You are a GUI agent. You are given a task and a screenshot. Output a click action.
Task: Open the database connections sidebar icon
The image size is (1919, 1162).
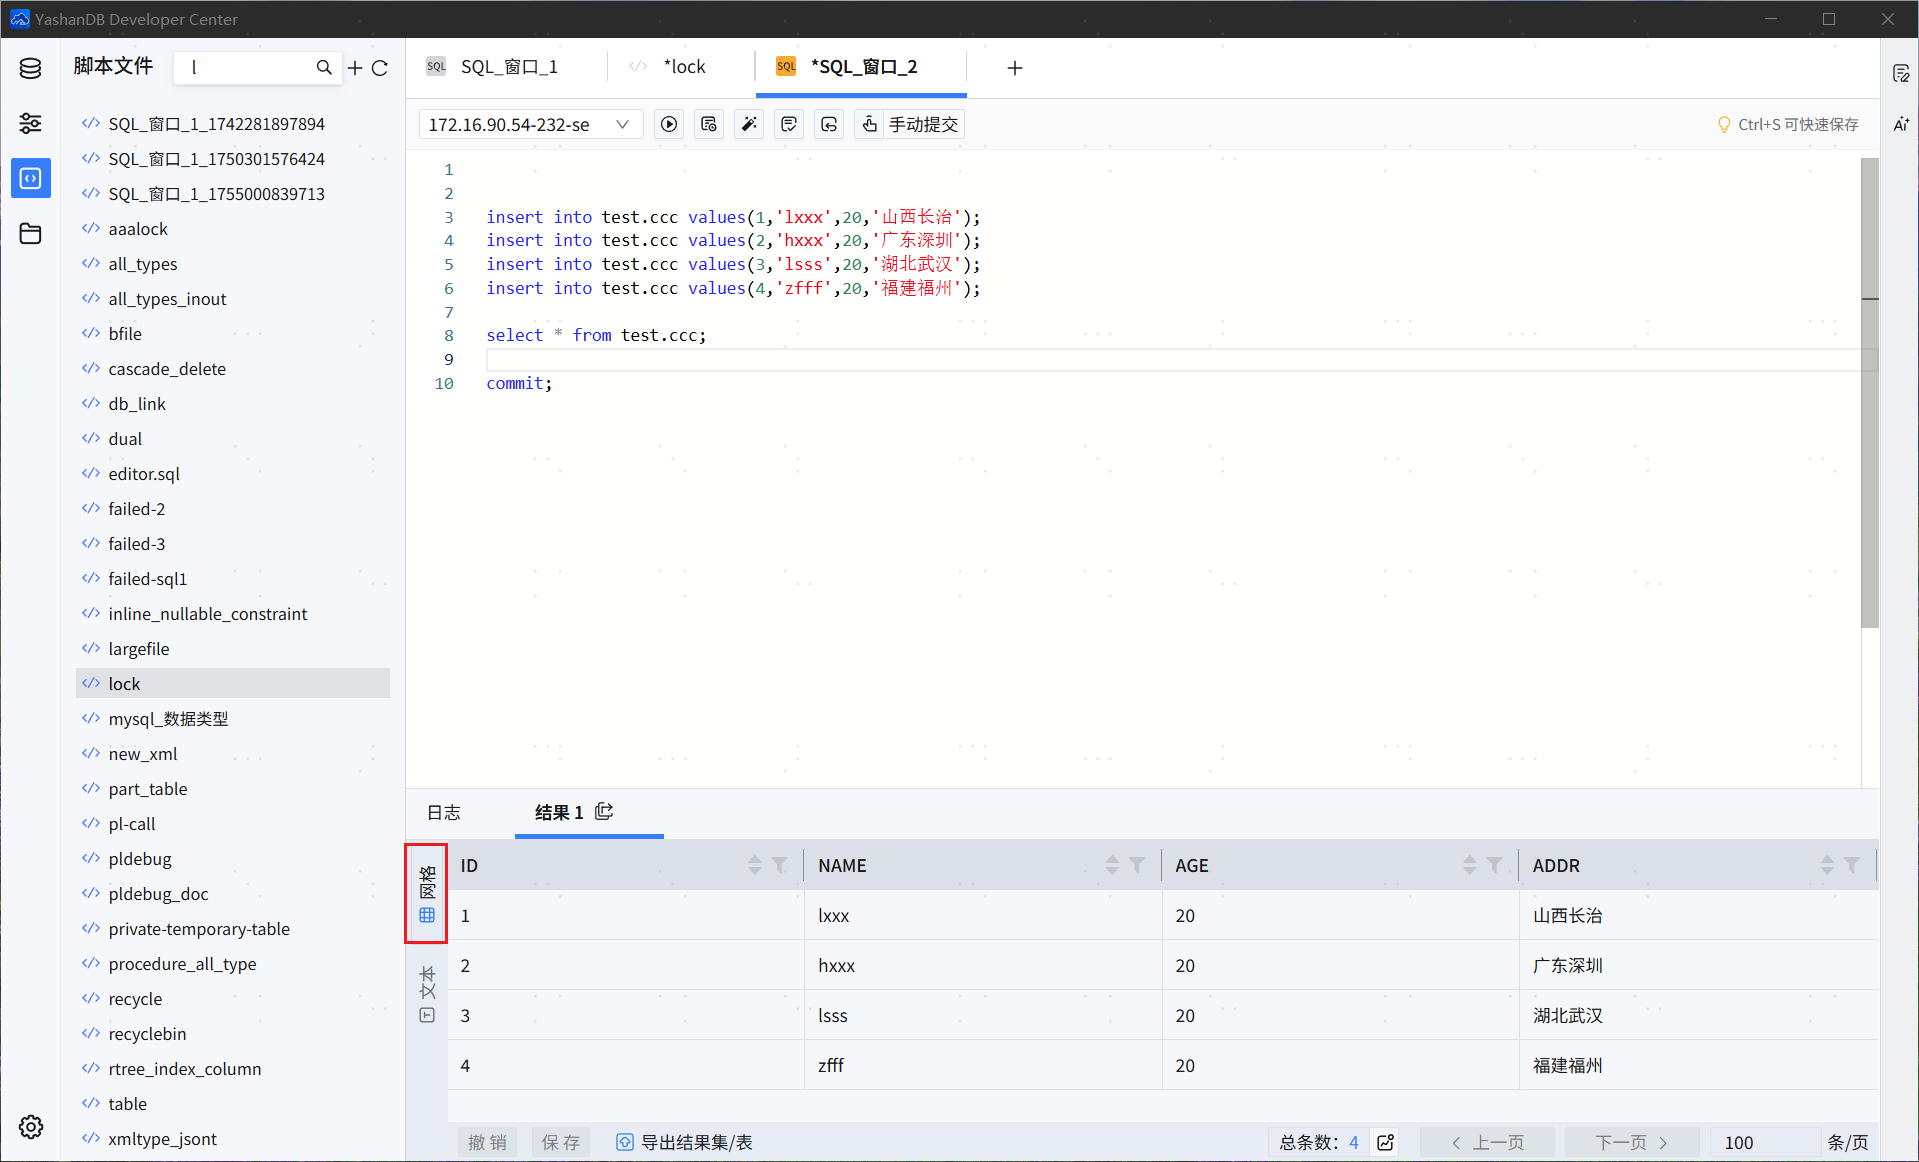[x=30, y=68]
